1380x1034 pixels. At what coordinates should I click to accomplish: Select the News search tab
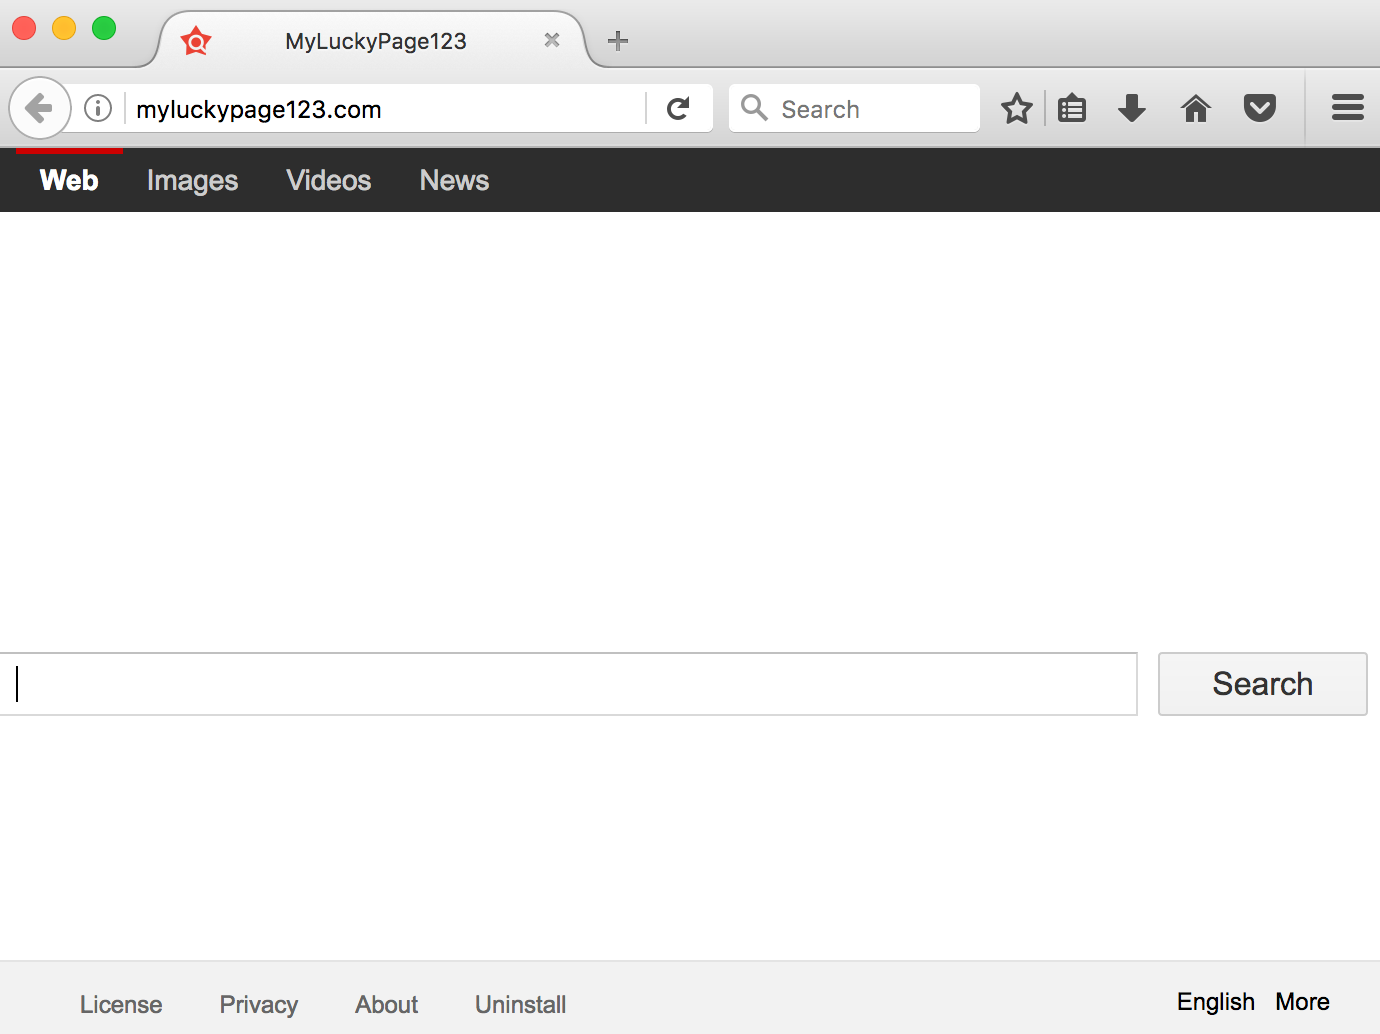tap(454, 181)
